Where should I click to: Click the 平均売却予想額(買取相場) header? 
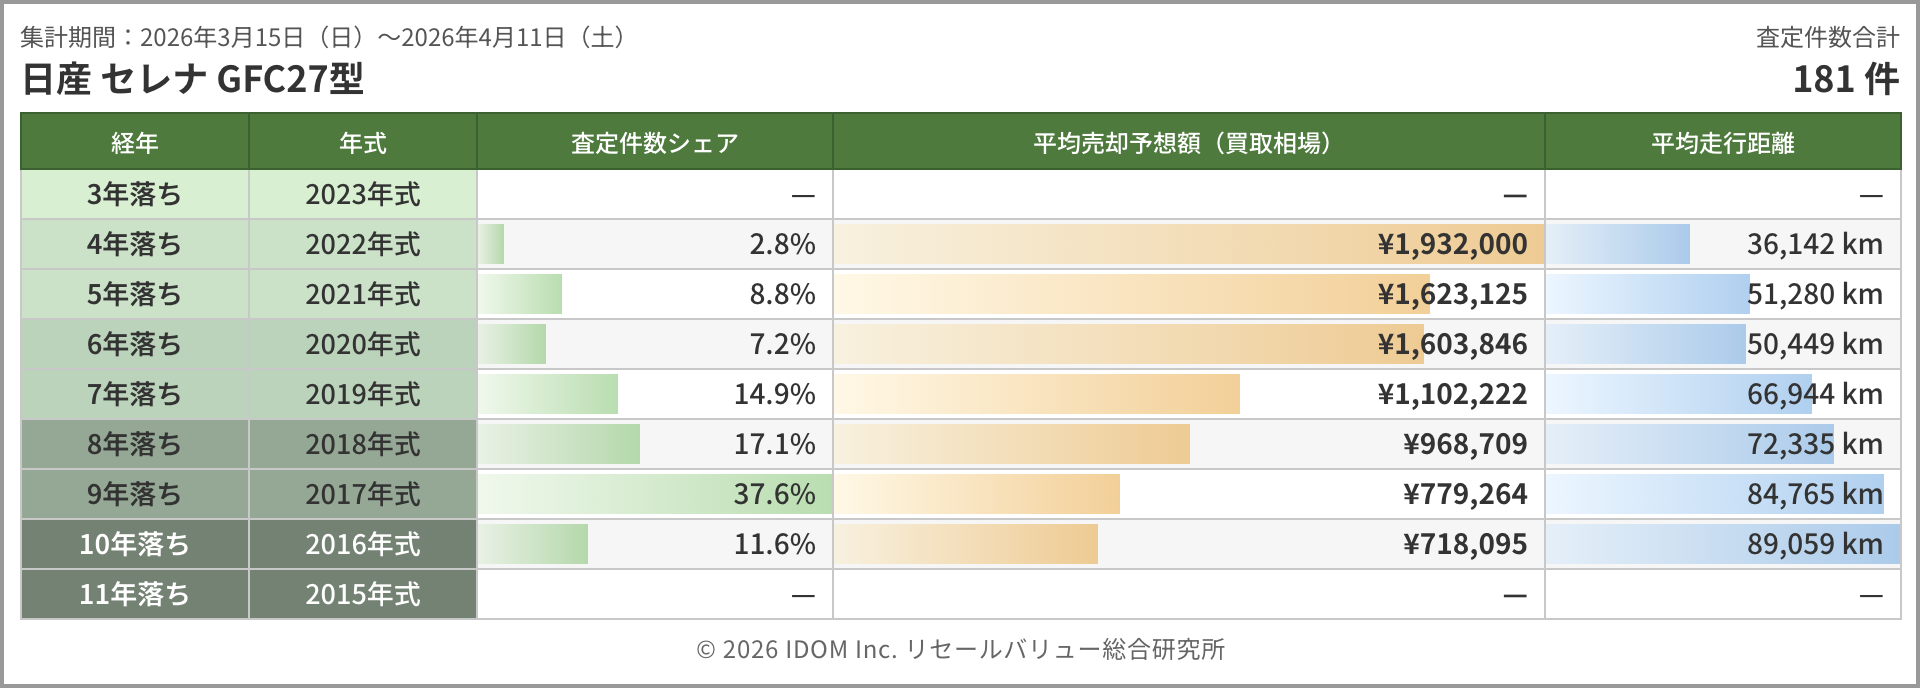1187,143
